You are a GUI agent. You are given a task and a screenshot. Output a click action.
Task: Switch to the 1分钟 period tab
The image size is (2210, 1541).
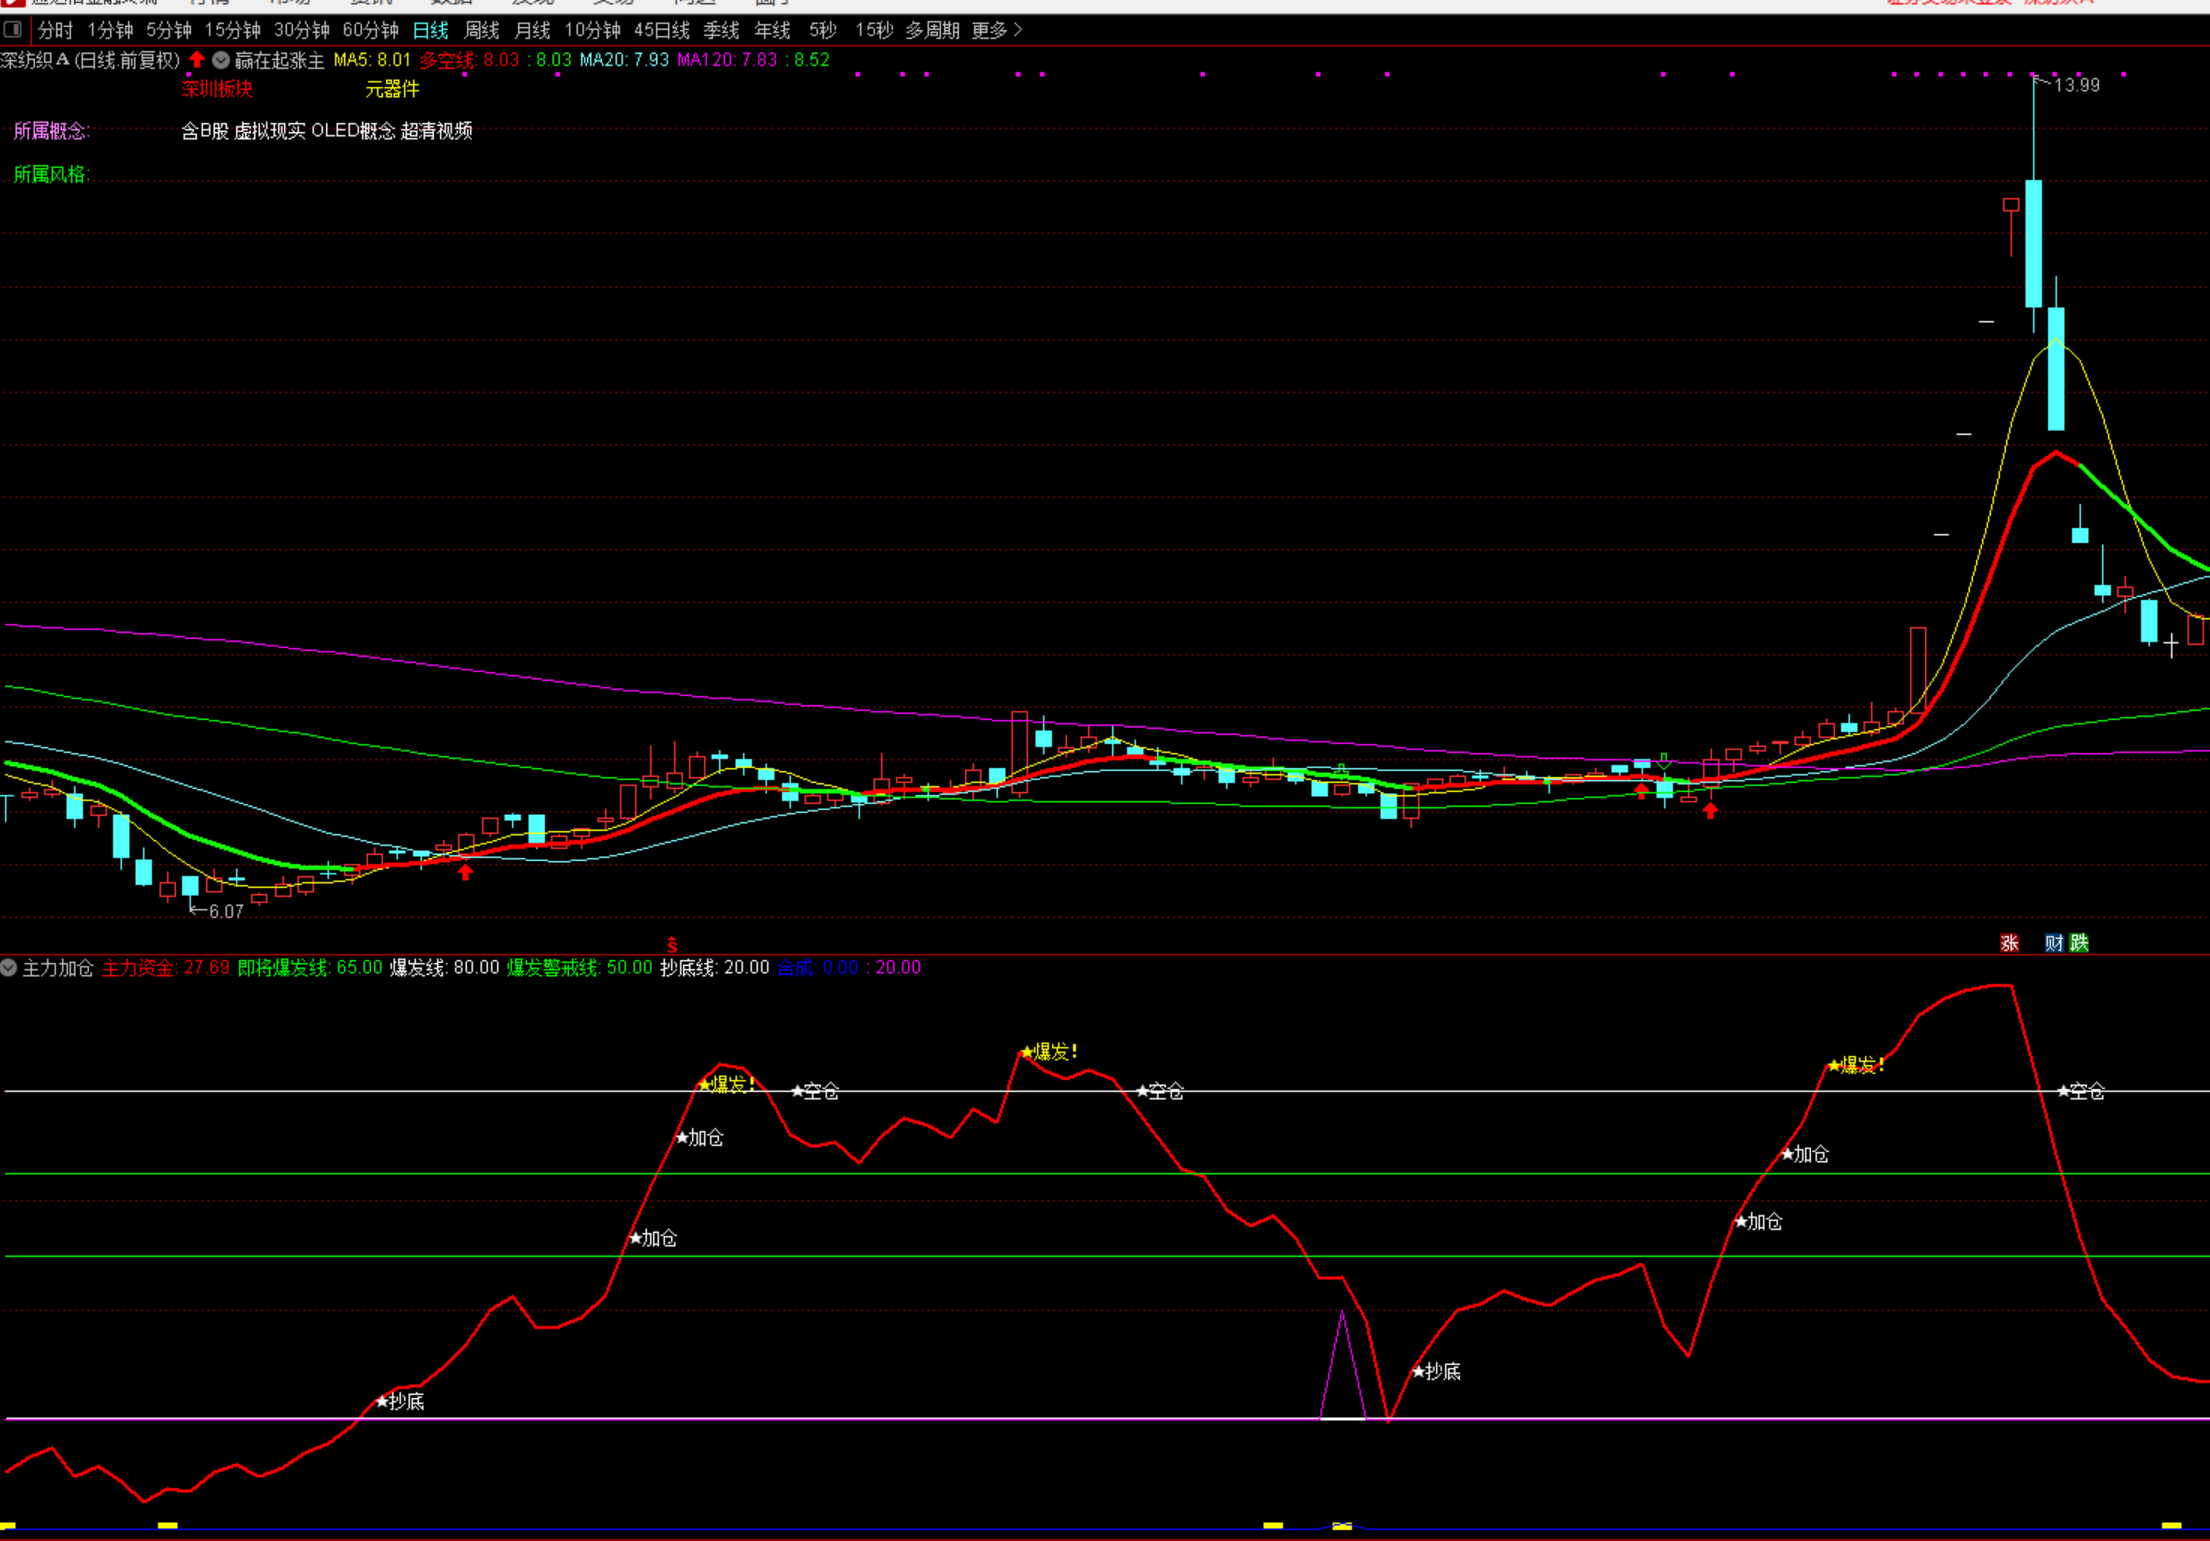(110, 30)
